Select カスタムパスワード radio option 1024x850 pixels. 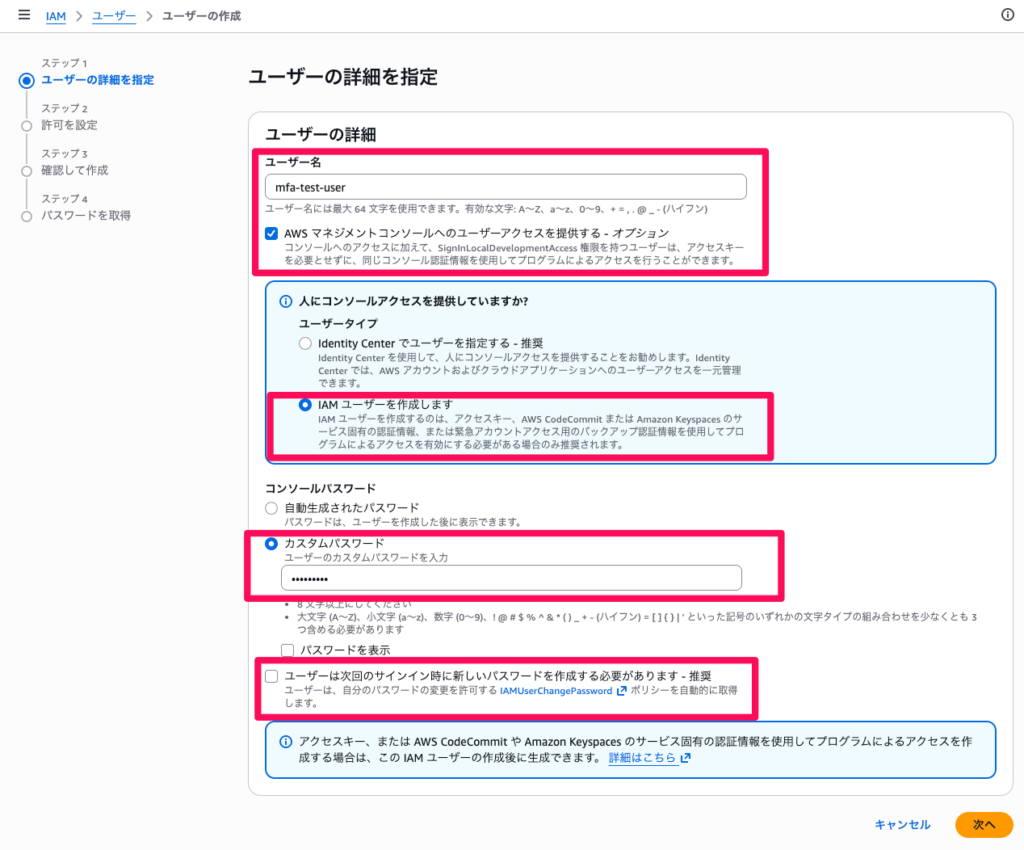click(271, 543)
